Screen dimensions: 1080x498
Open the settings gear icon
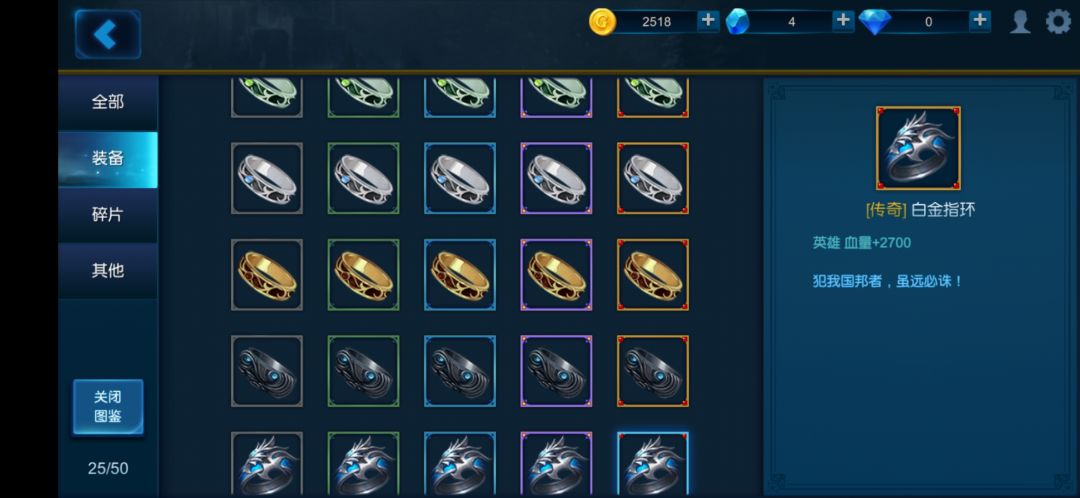click(x=1059, y=21)
